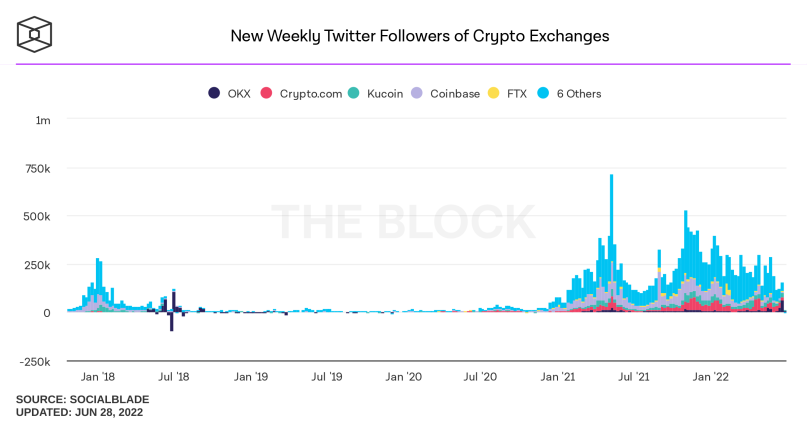Click The Block cube logo
The height and width of the screenshot is (424, 808).
pyautogui.click(x=35, y=35)
